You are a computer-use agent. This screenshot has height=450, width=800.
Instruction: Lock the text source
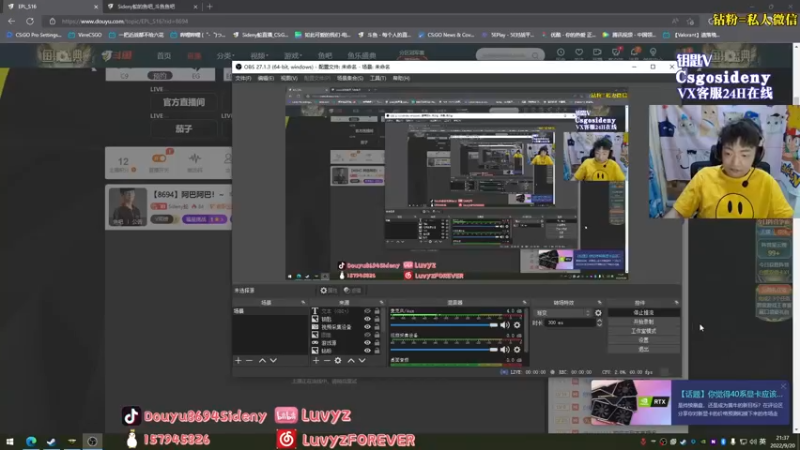[377, 311]
